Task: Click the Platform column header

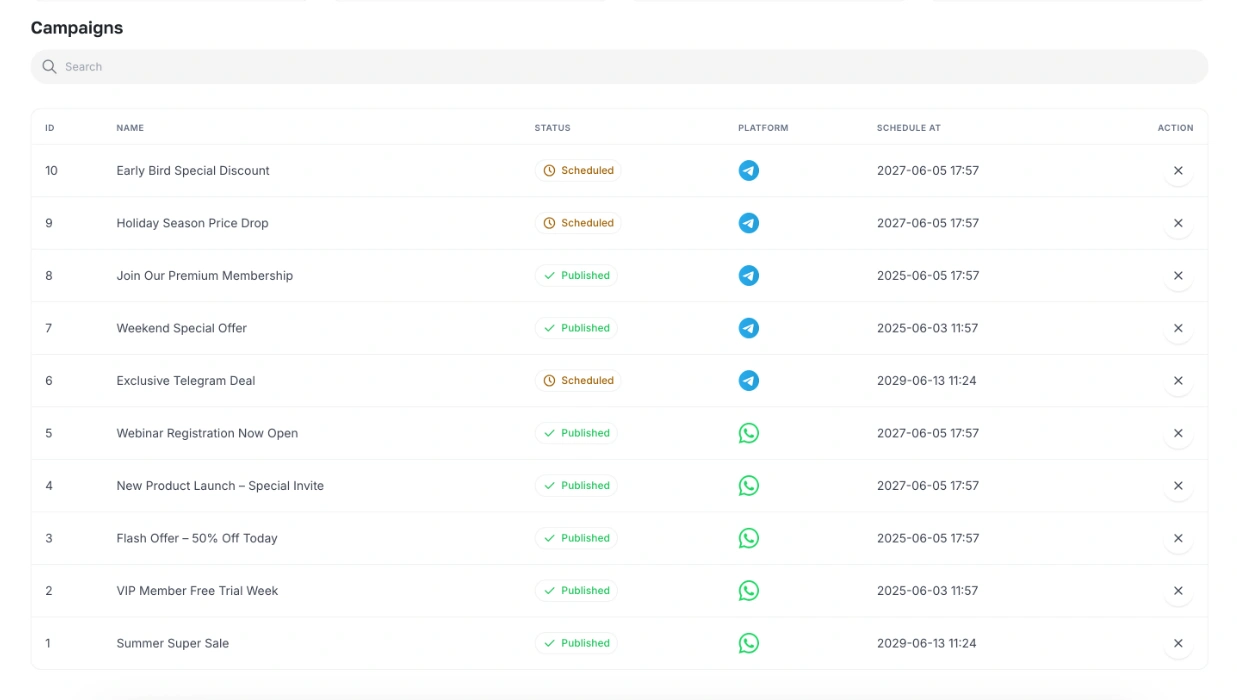Action: [763, 128]
